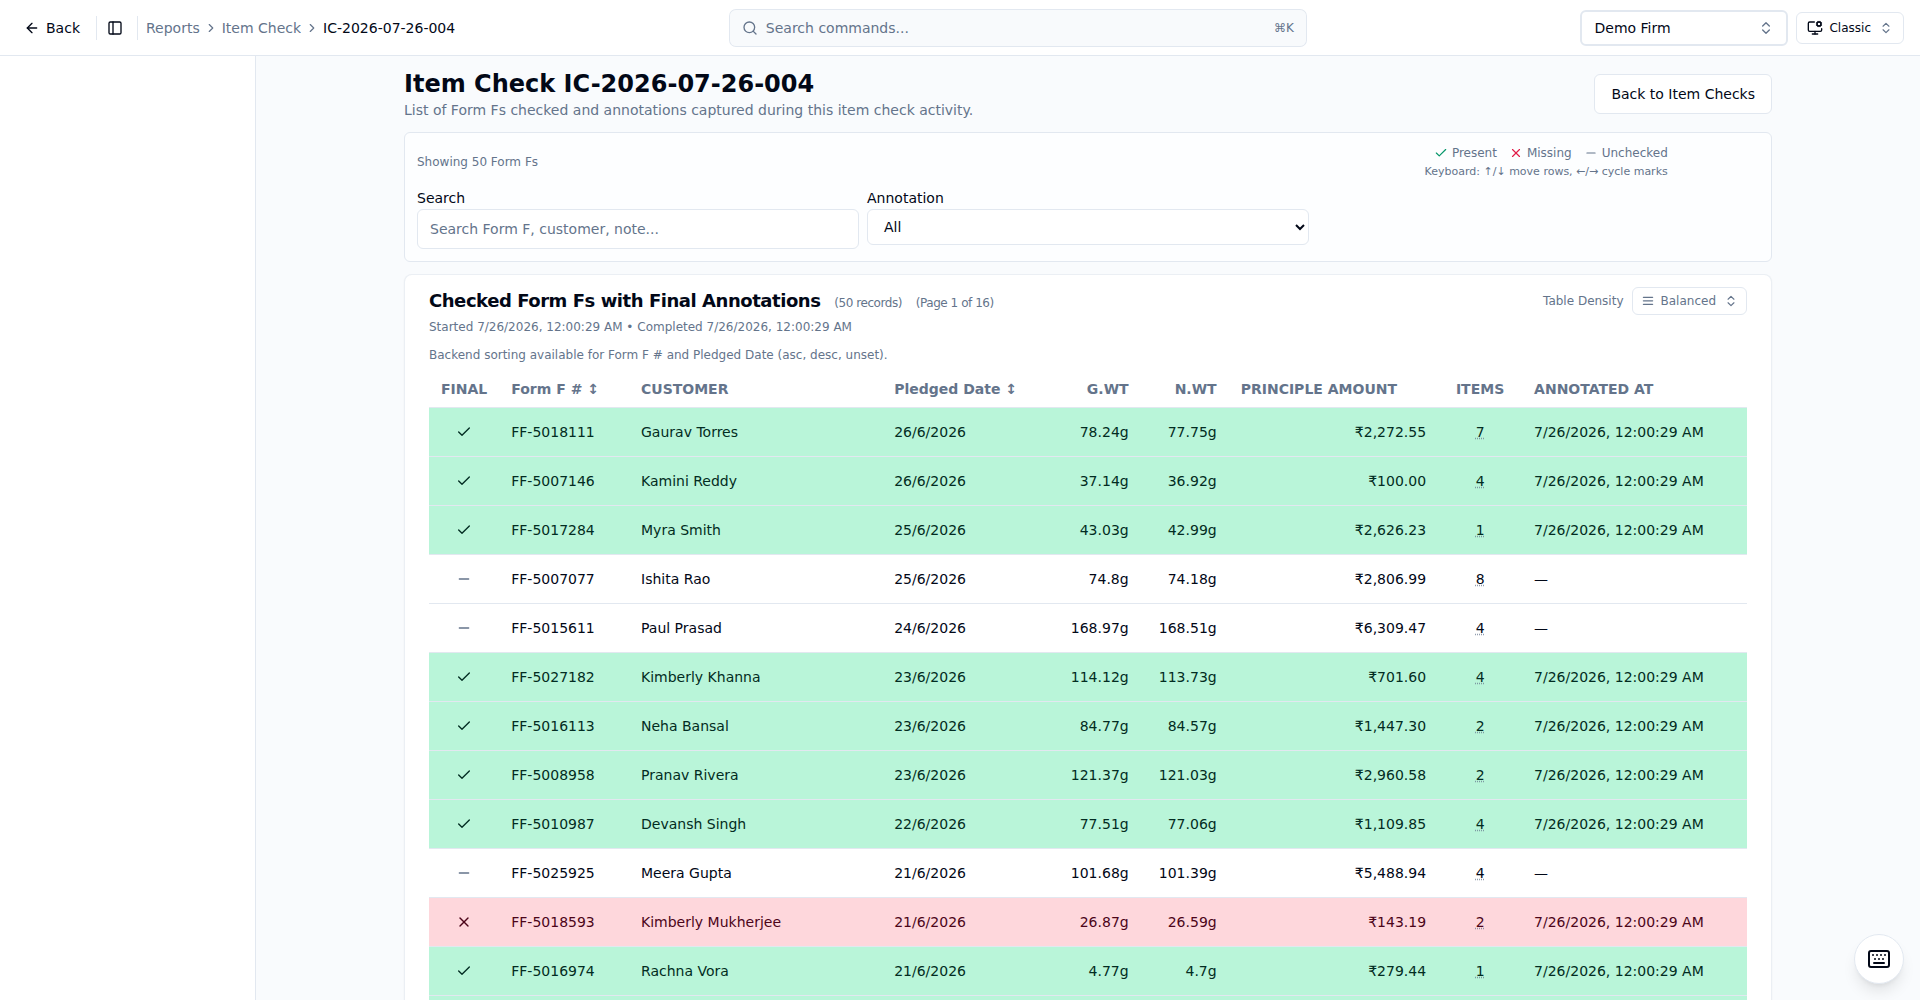Click the ANNOTATED AT column header
This screenshot has height=1000, width=1920.
pos(1593,389)
